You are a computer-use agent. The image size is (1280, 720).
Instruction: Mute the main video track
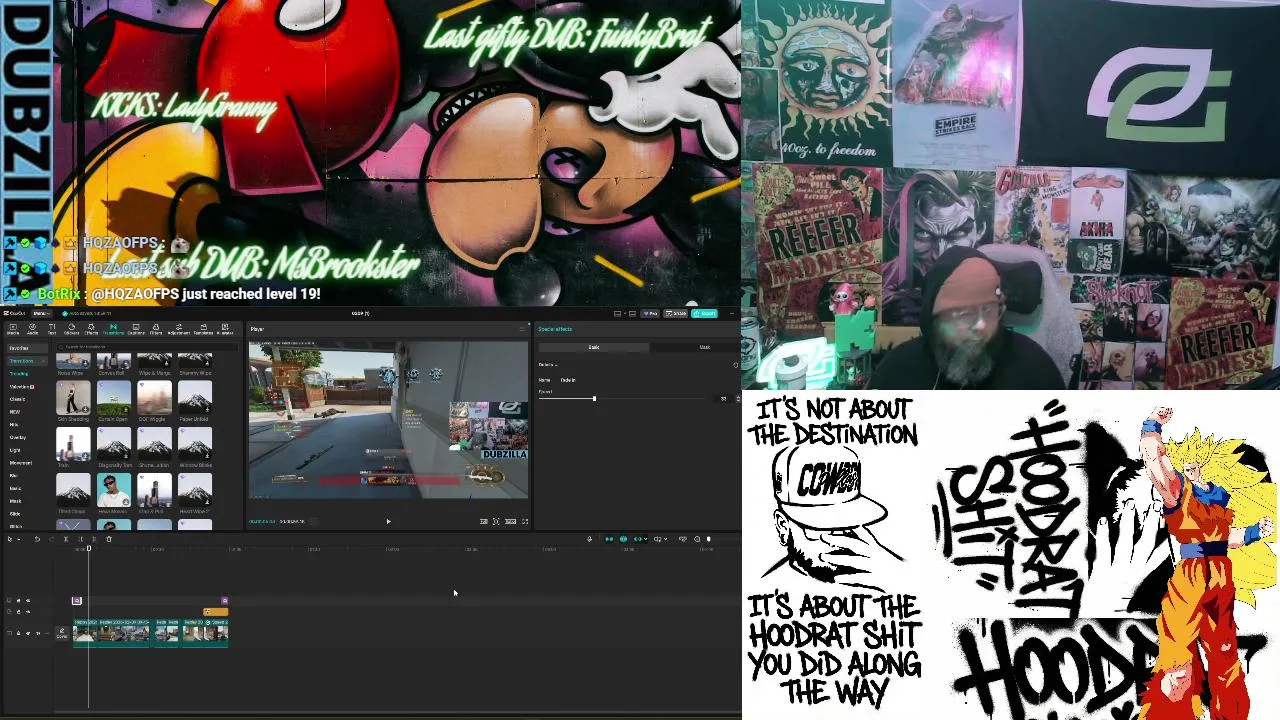pos(38,633)
